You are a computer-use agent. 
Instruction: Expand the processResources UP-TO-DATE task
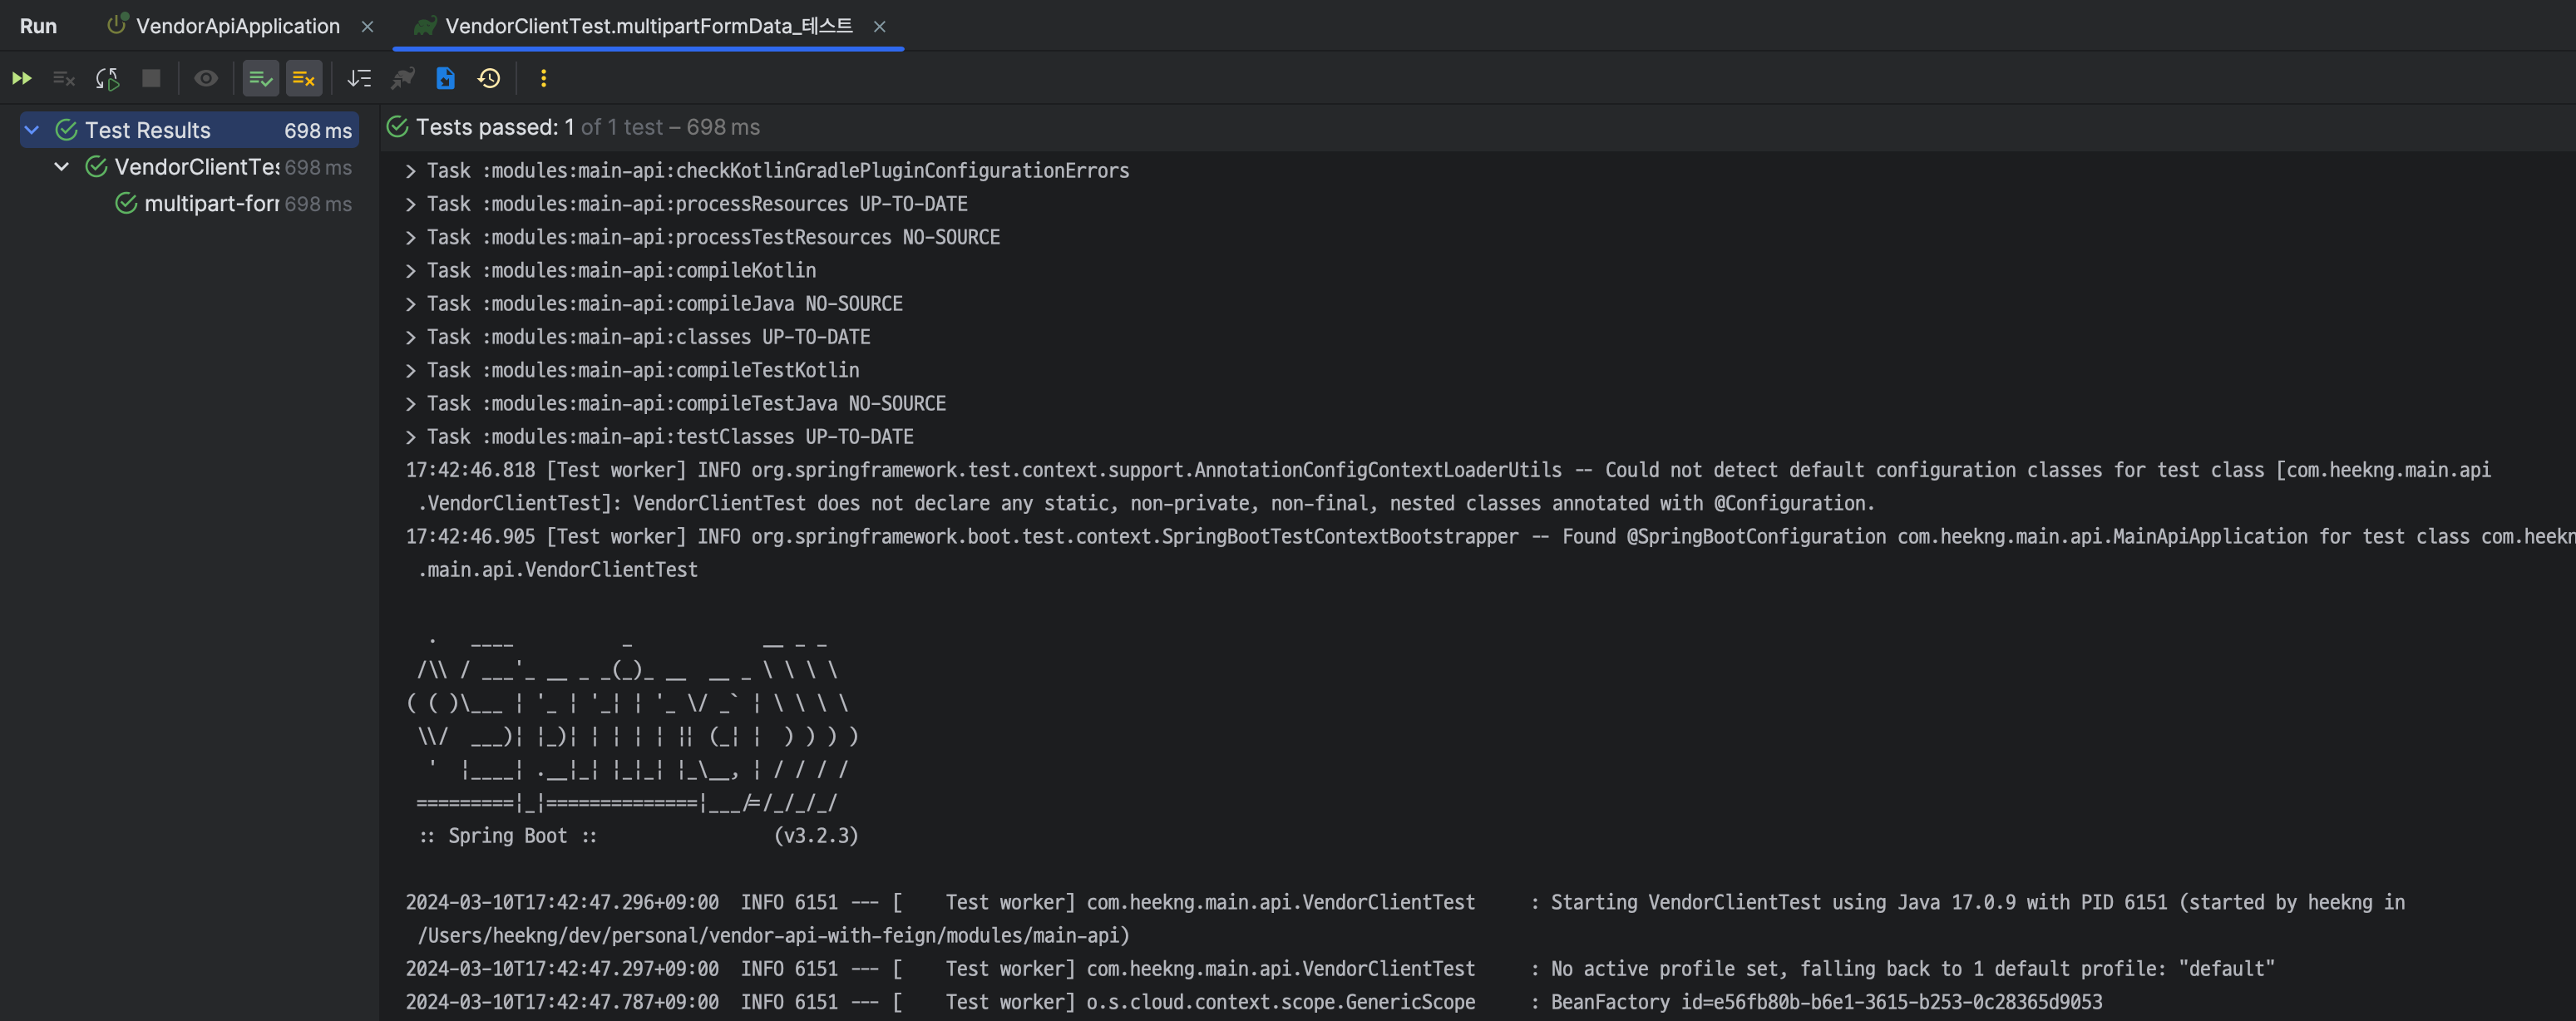click(x=410, y=204)
